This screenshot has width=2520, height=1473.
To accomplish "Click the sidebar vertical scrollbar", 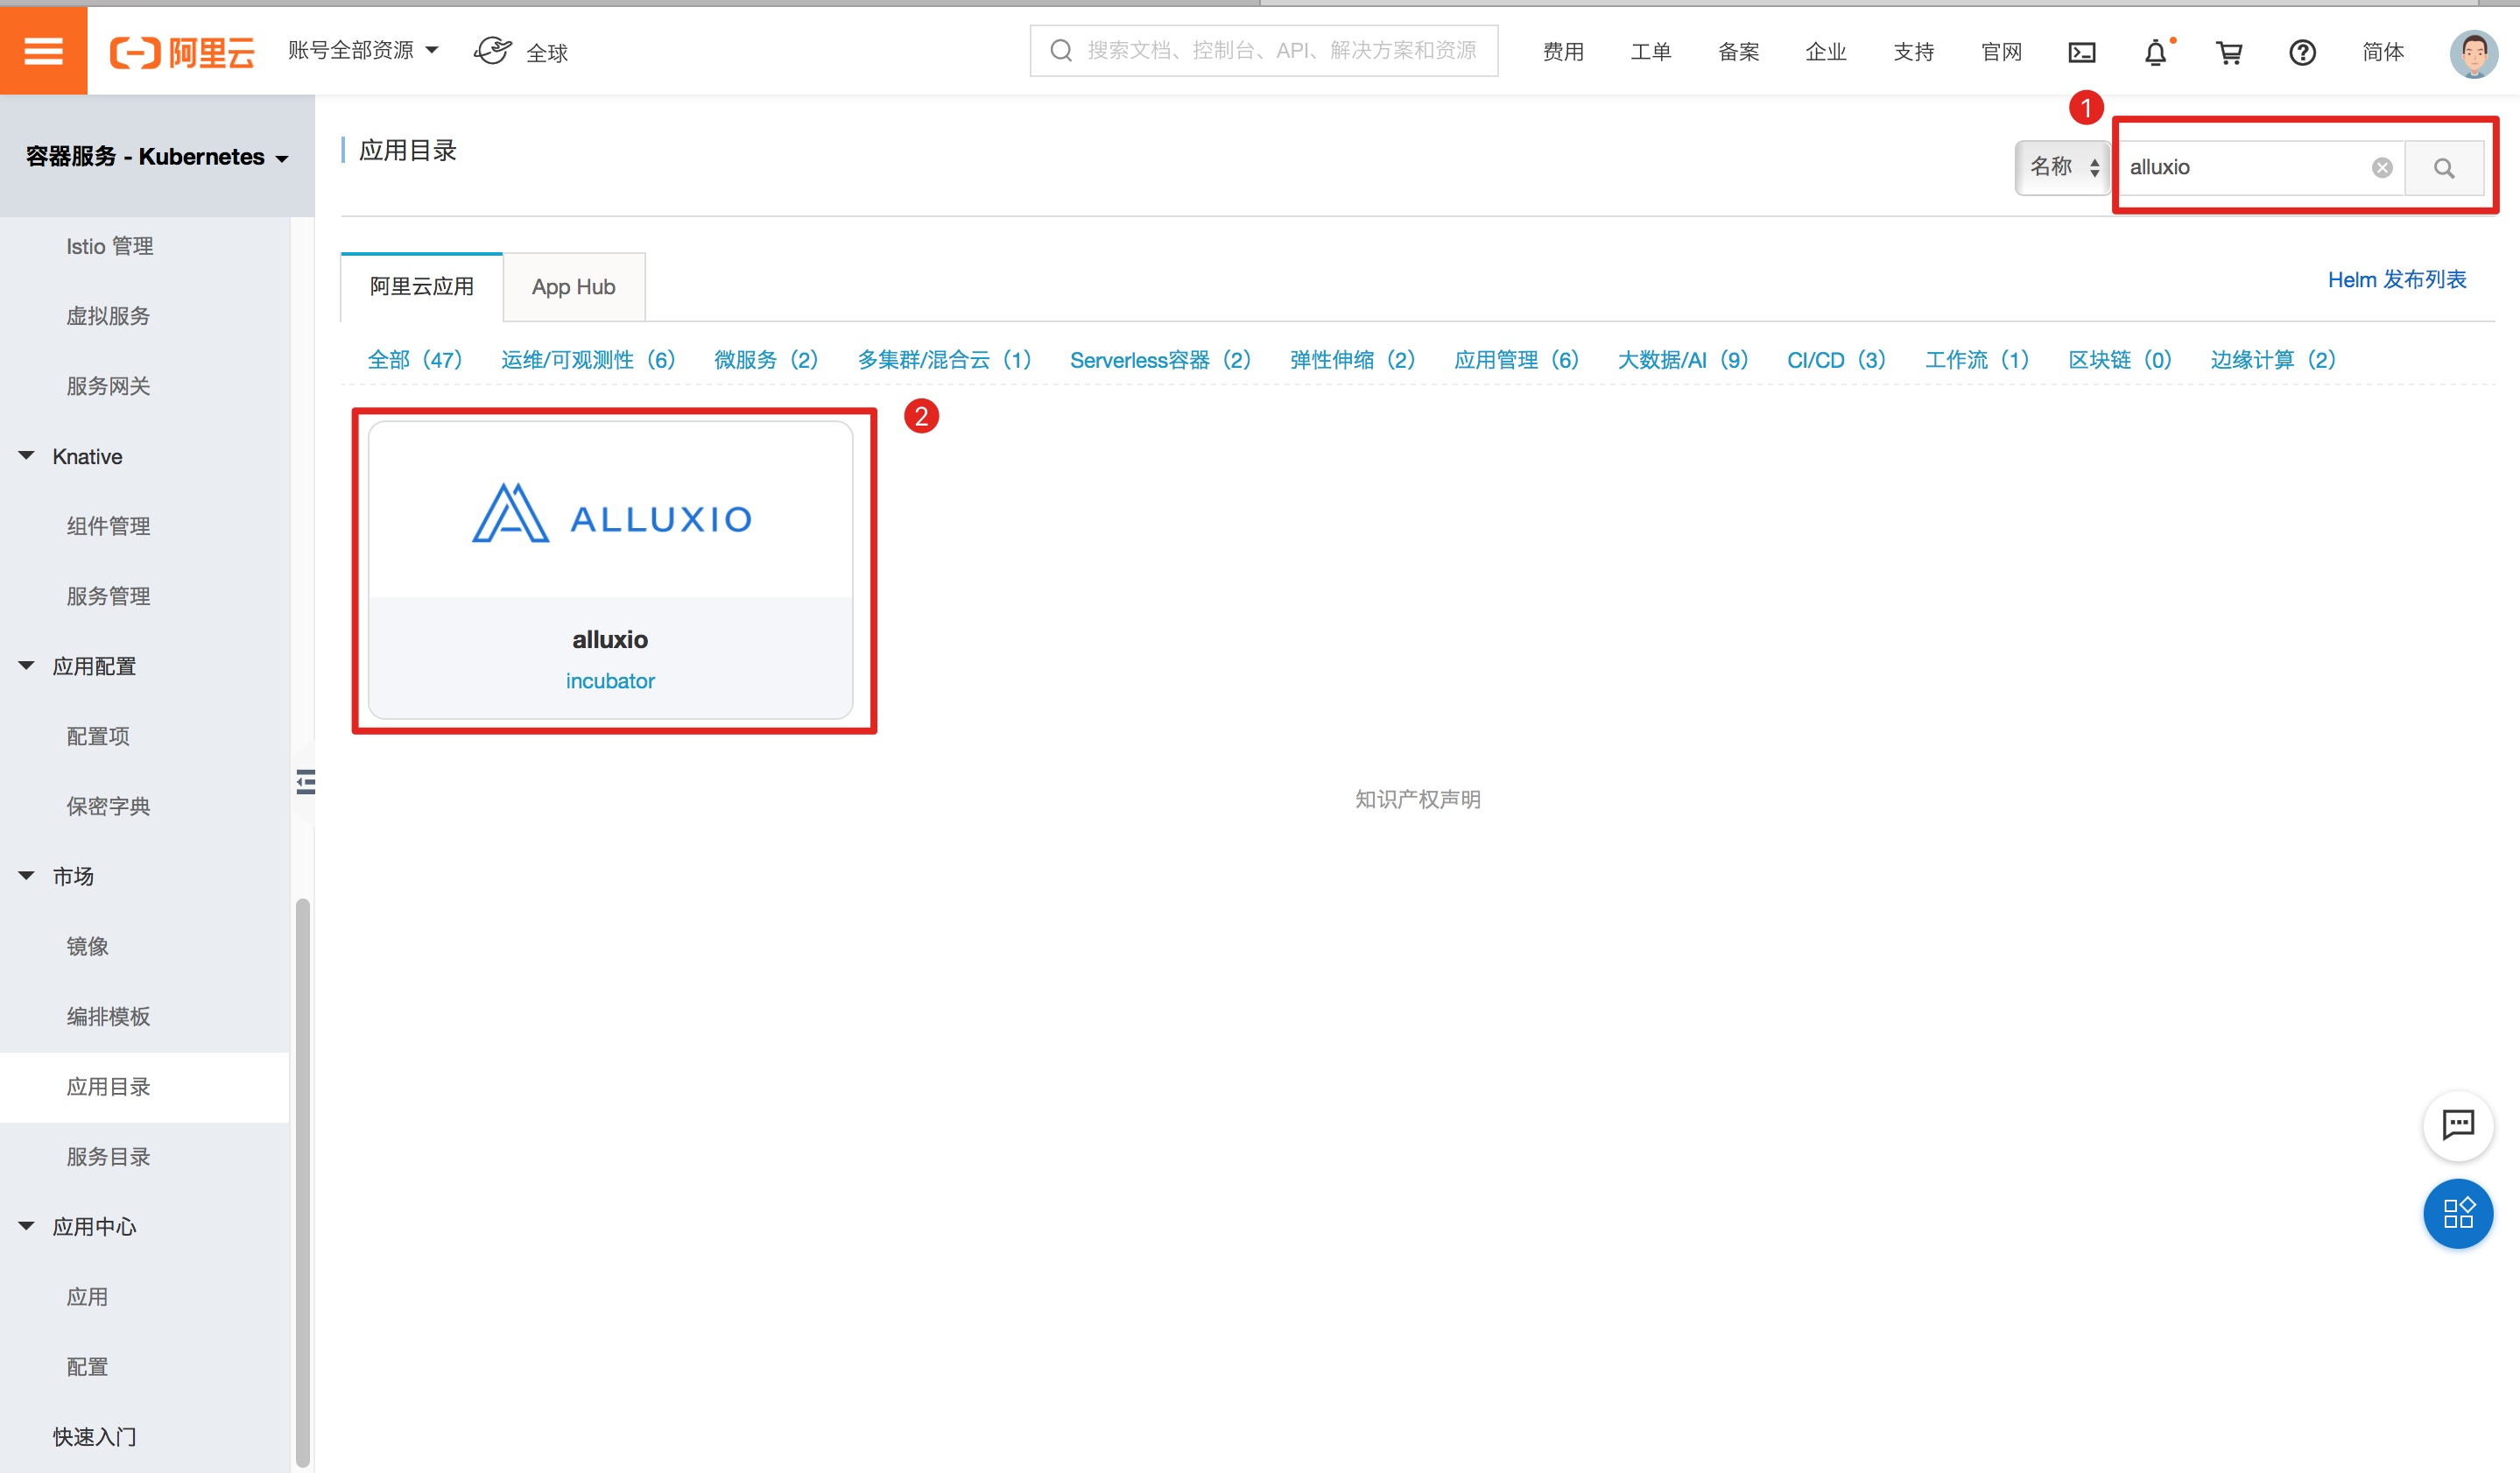I will click(x=302, y=1182).
